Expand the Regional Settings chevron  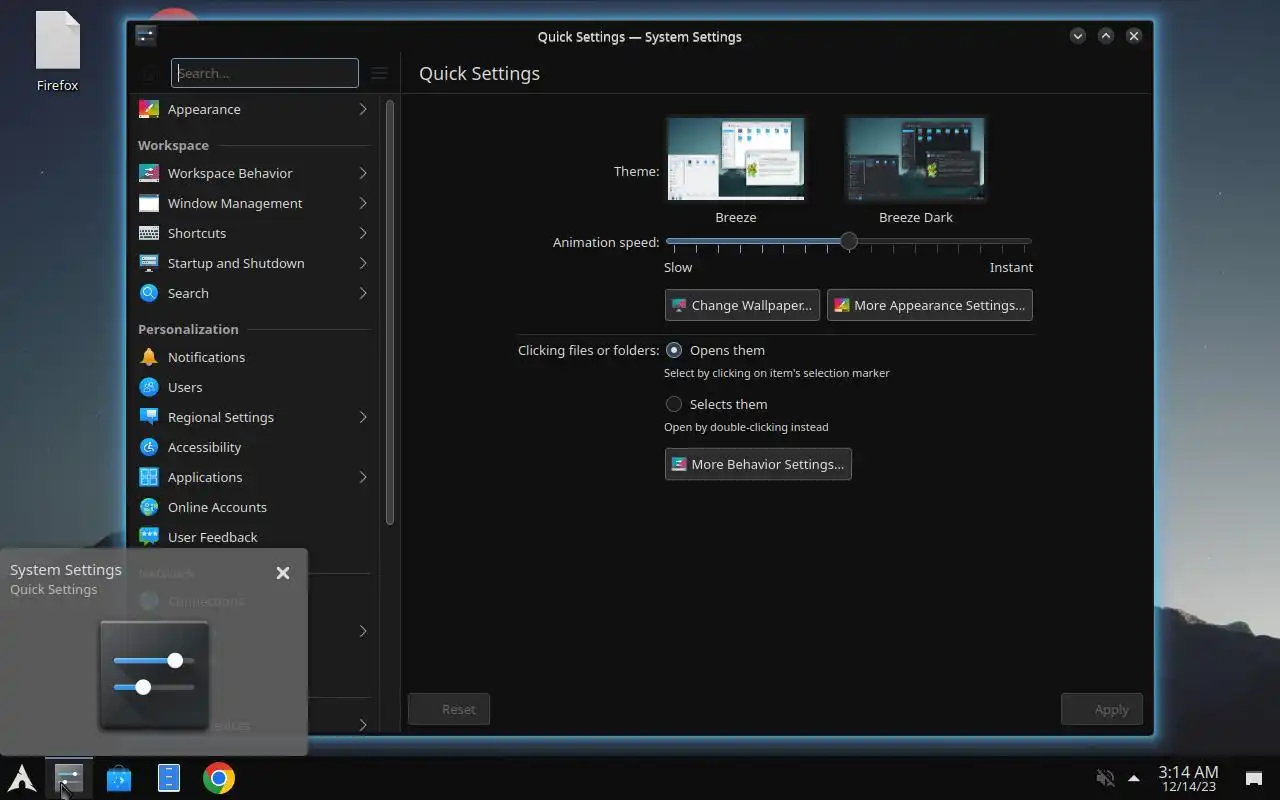[x=363, y=417]
